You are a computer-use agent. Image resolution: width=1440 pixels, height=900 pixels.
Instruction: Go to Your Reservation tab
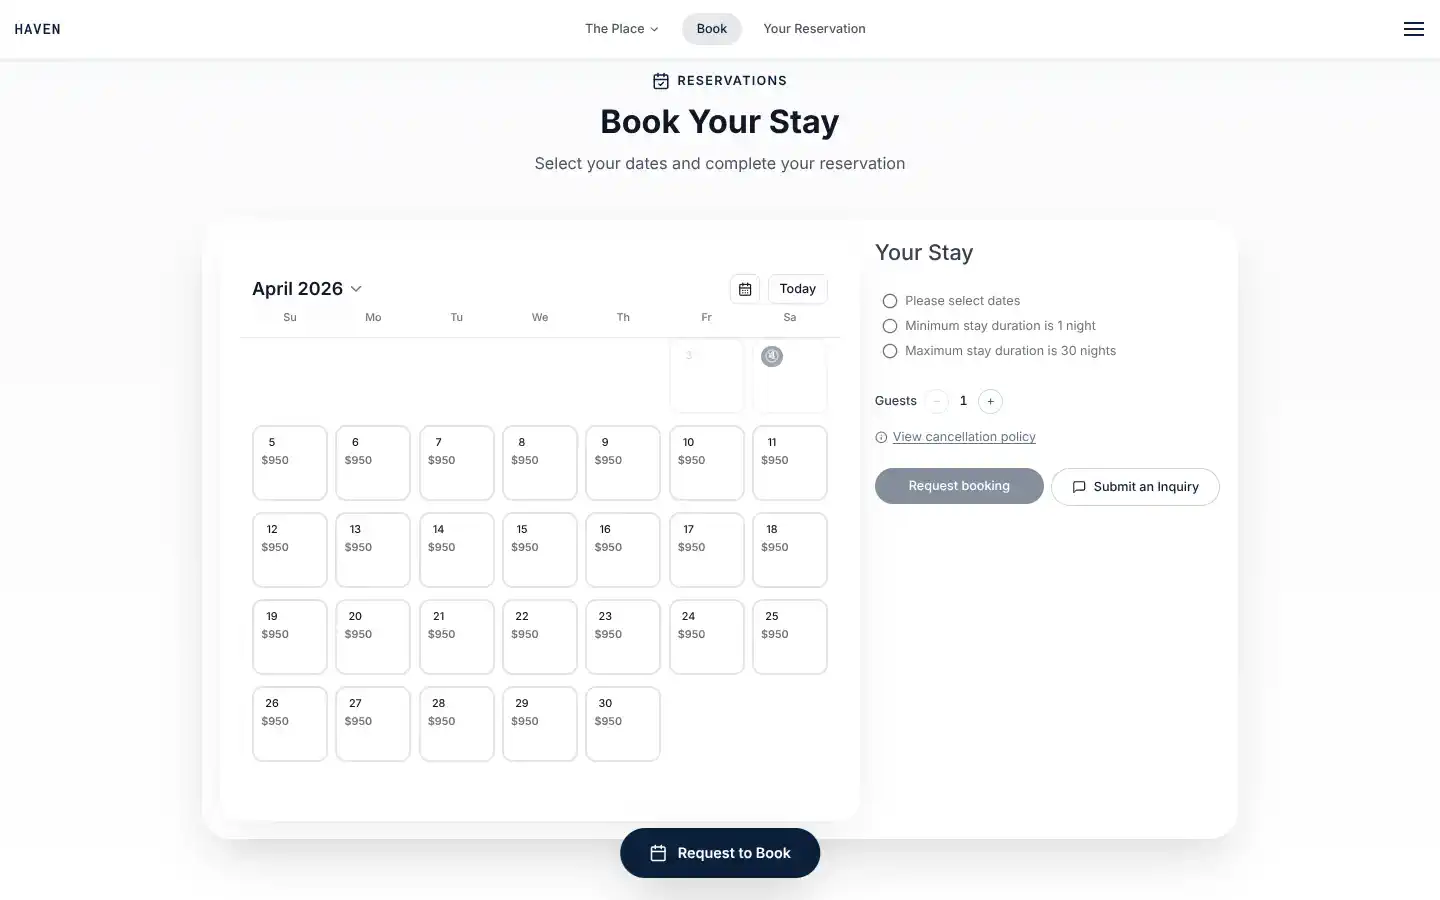coord(814,29)
